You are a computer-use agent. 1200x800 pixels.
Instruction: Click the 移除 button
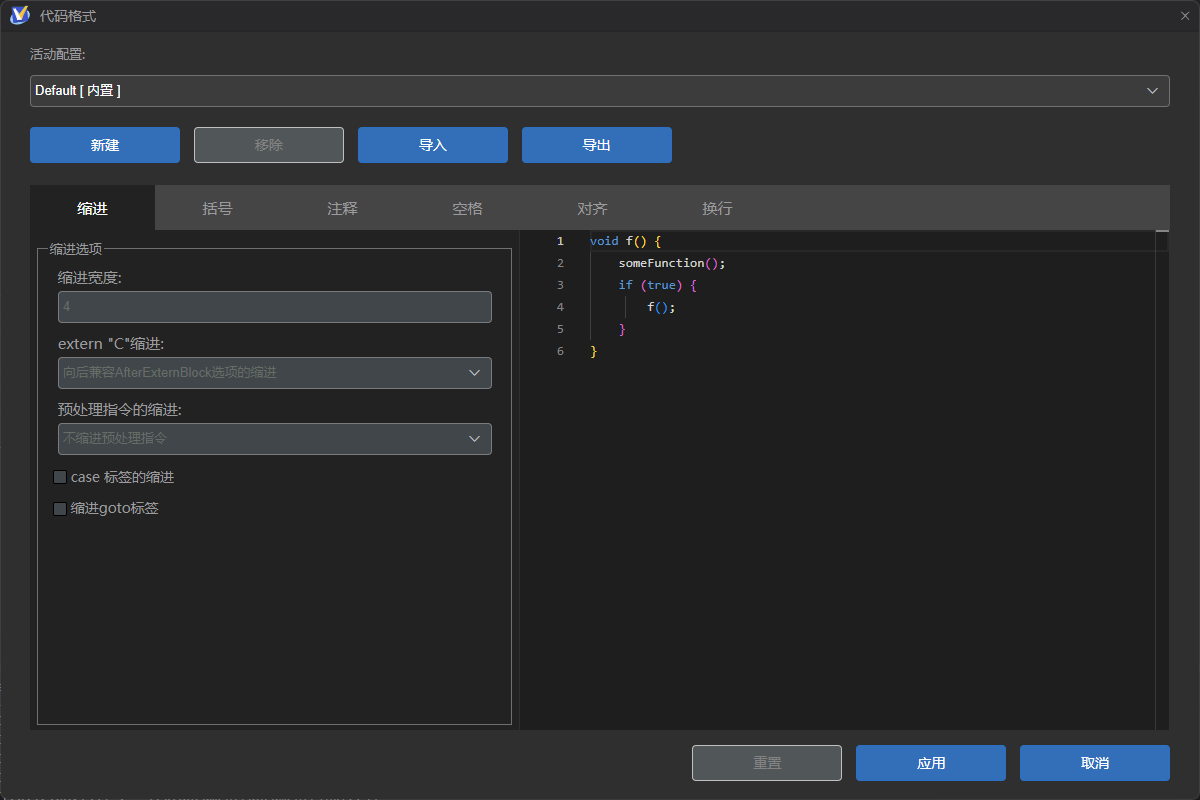pyautogui.click(x=269, y=145)
